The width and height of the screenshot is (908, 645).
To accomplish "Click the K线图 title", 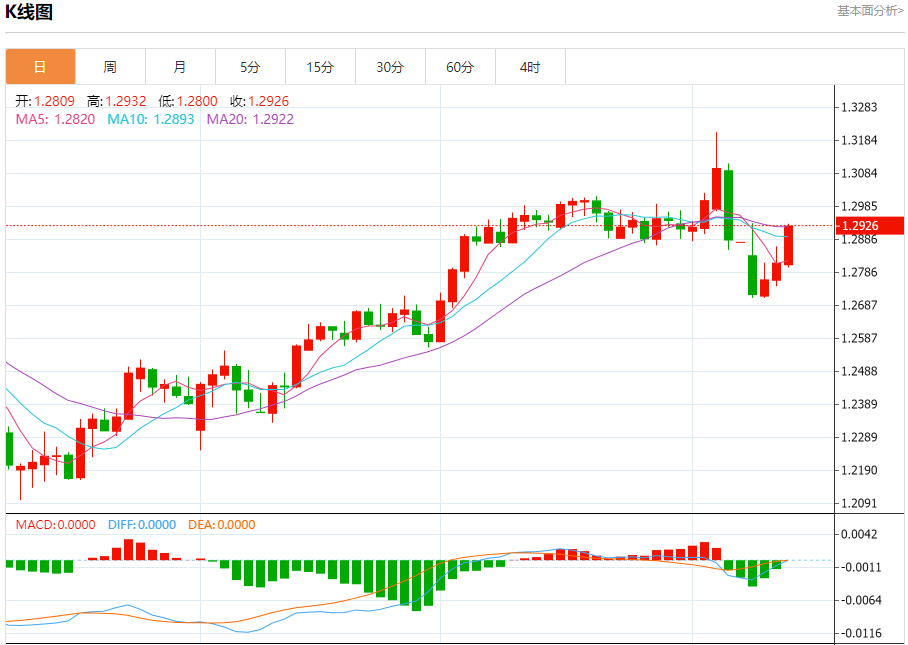I will click(29, 12).
